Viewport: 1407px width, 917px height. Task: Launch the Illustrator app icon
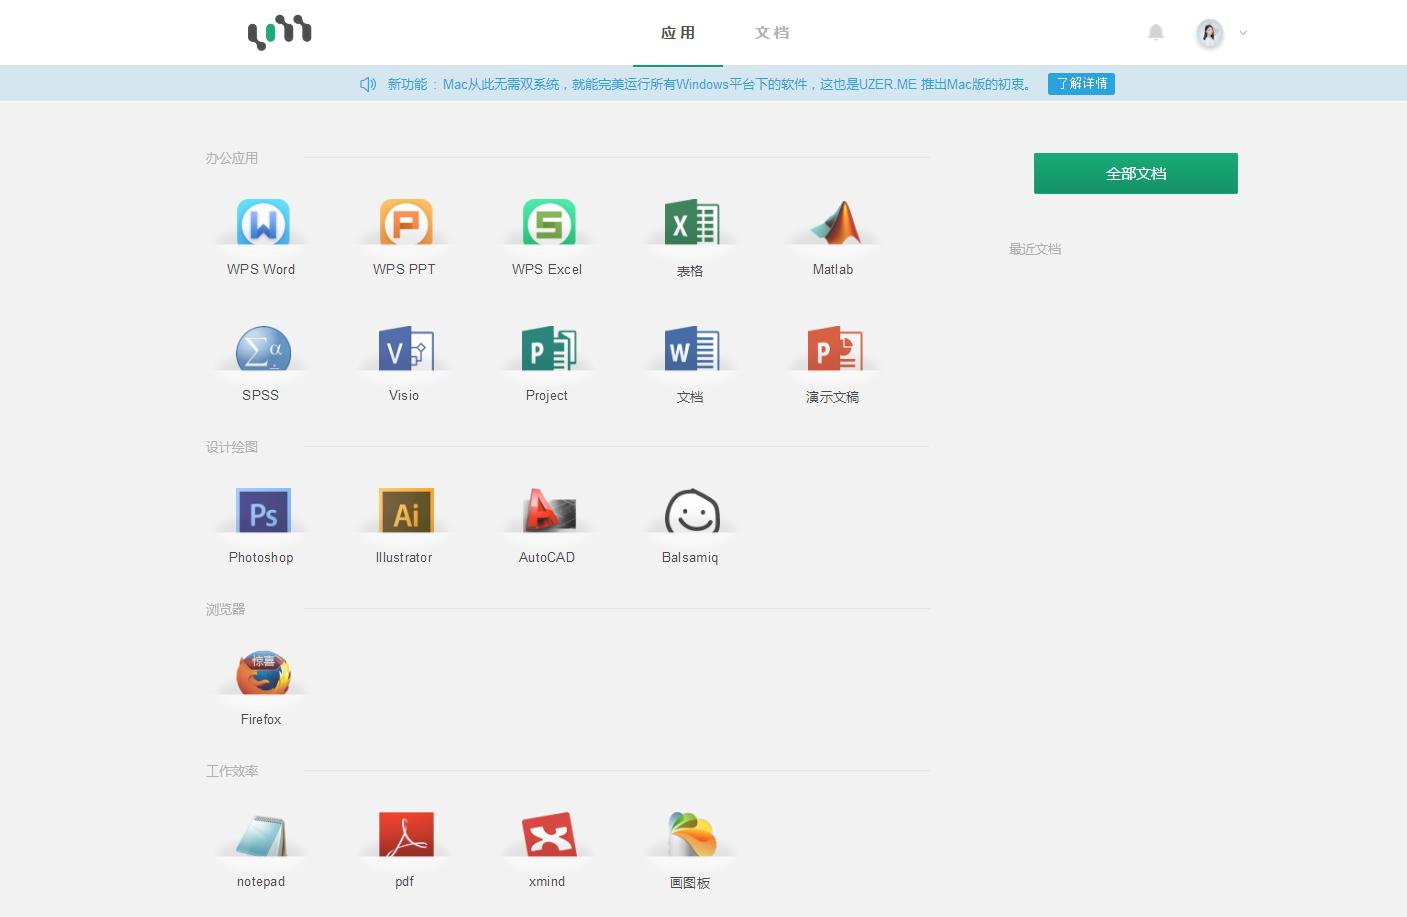tap(405, 511)
